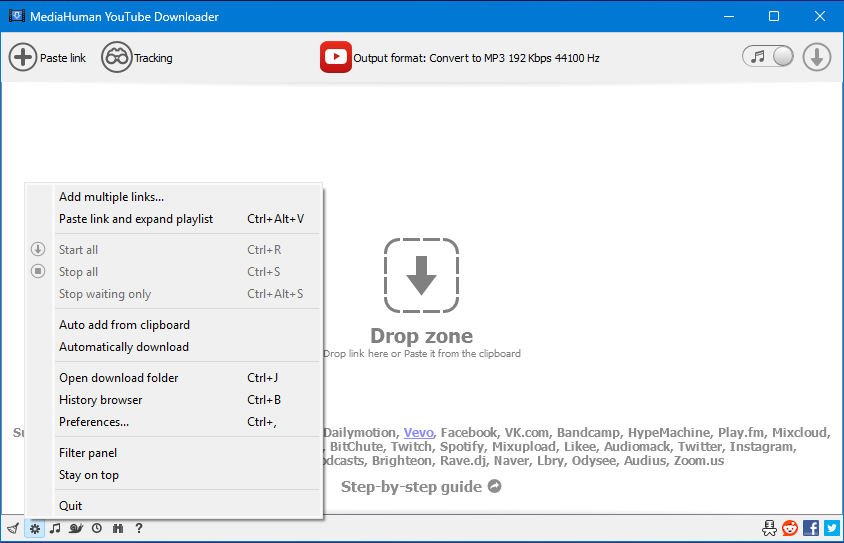Viewport: 844px width, 543px height.
Task: Click the red YouTube output format icon
Action: click(x=335, y=57)
